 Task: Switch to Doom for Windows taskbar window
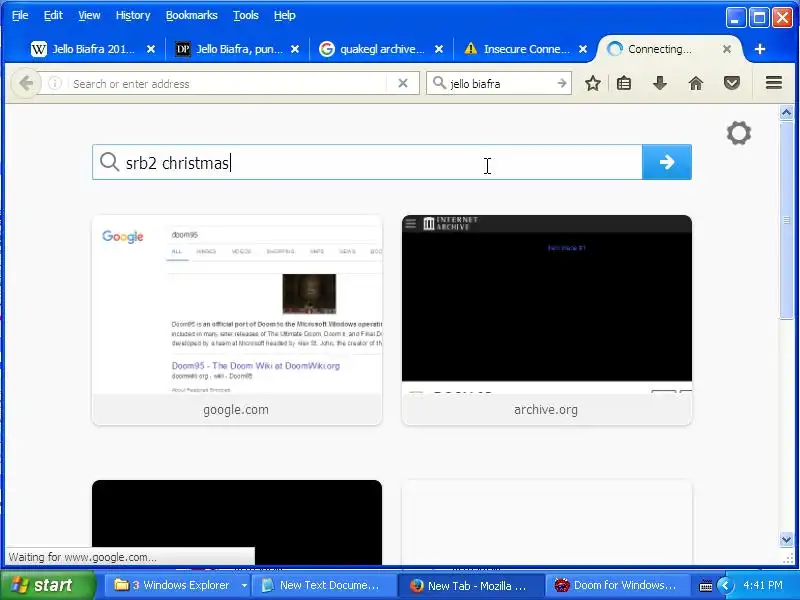point(617,585)
